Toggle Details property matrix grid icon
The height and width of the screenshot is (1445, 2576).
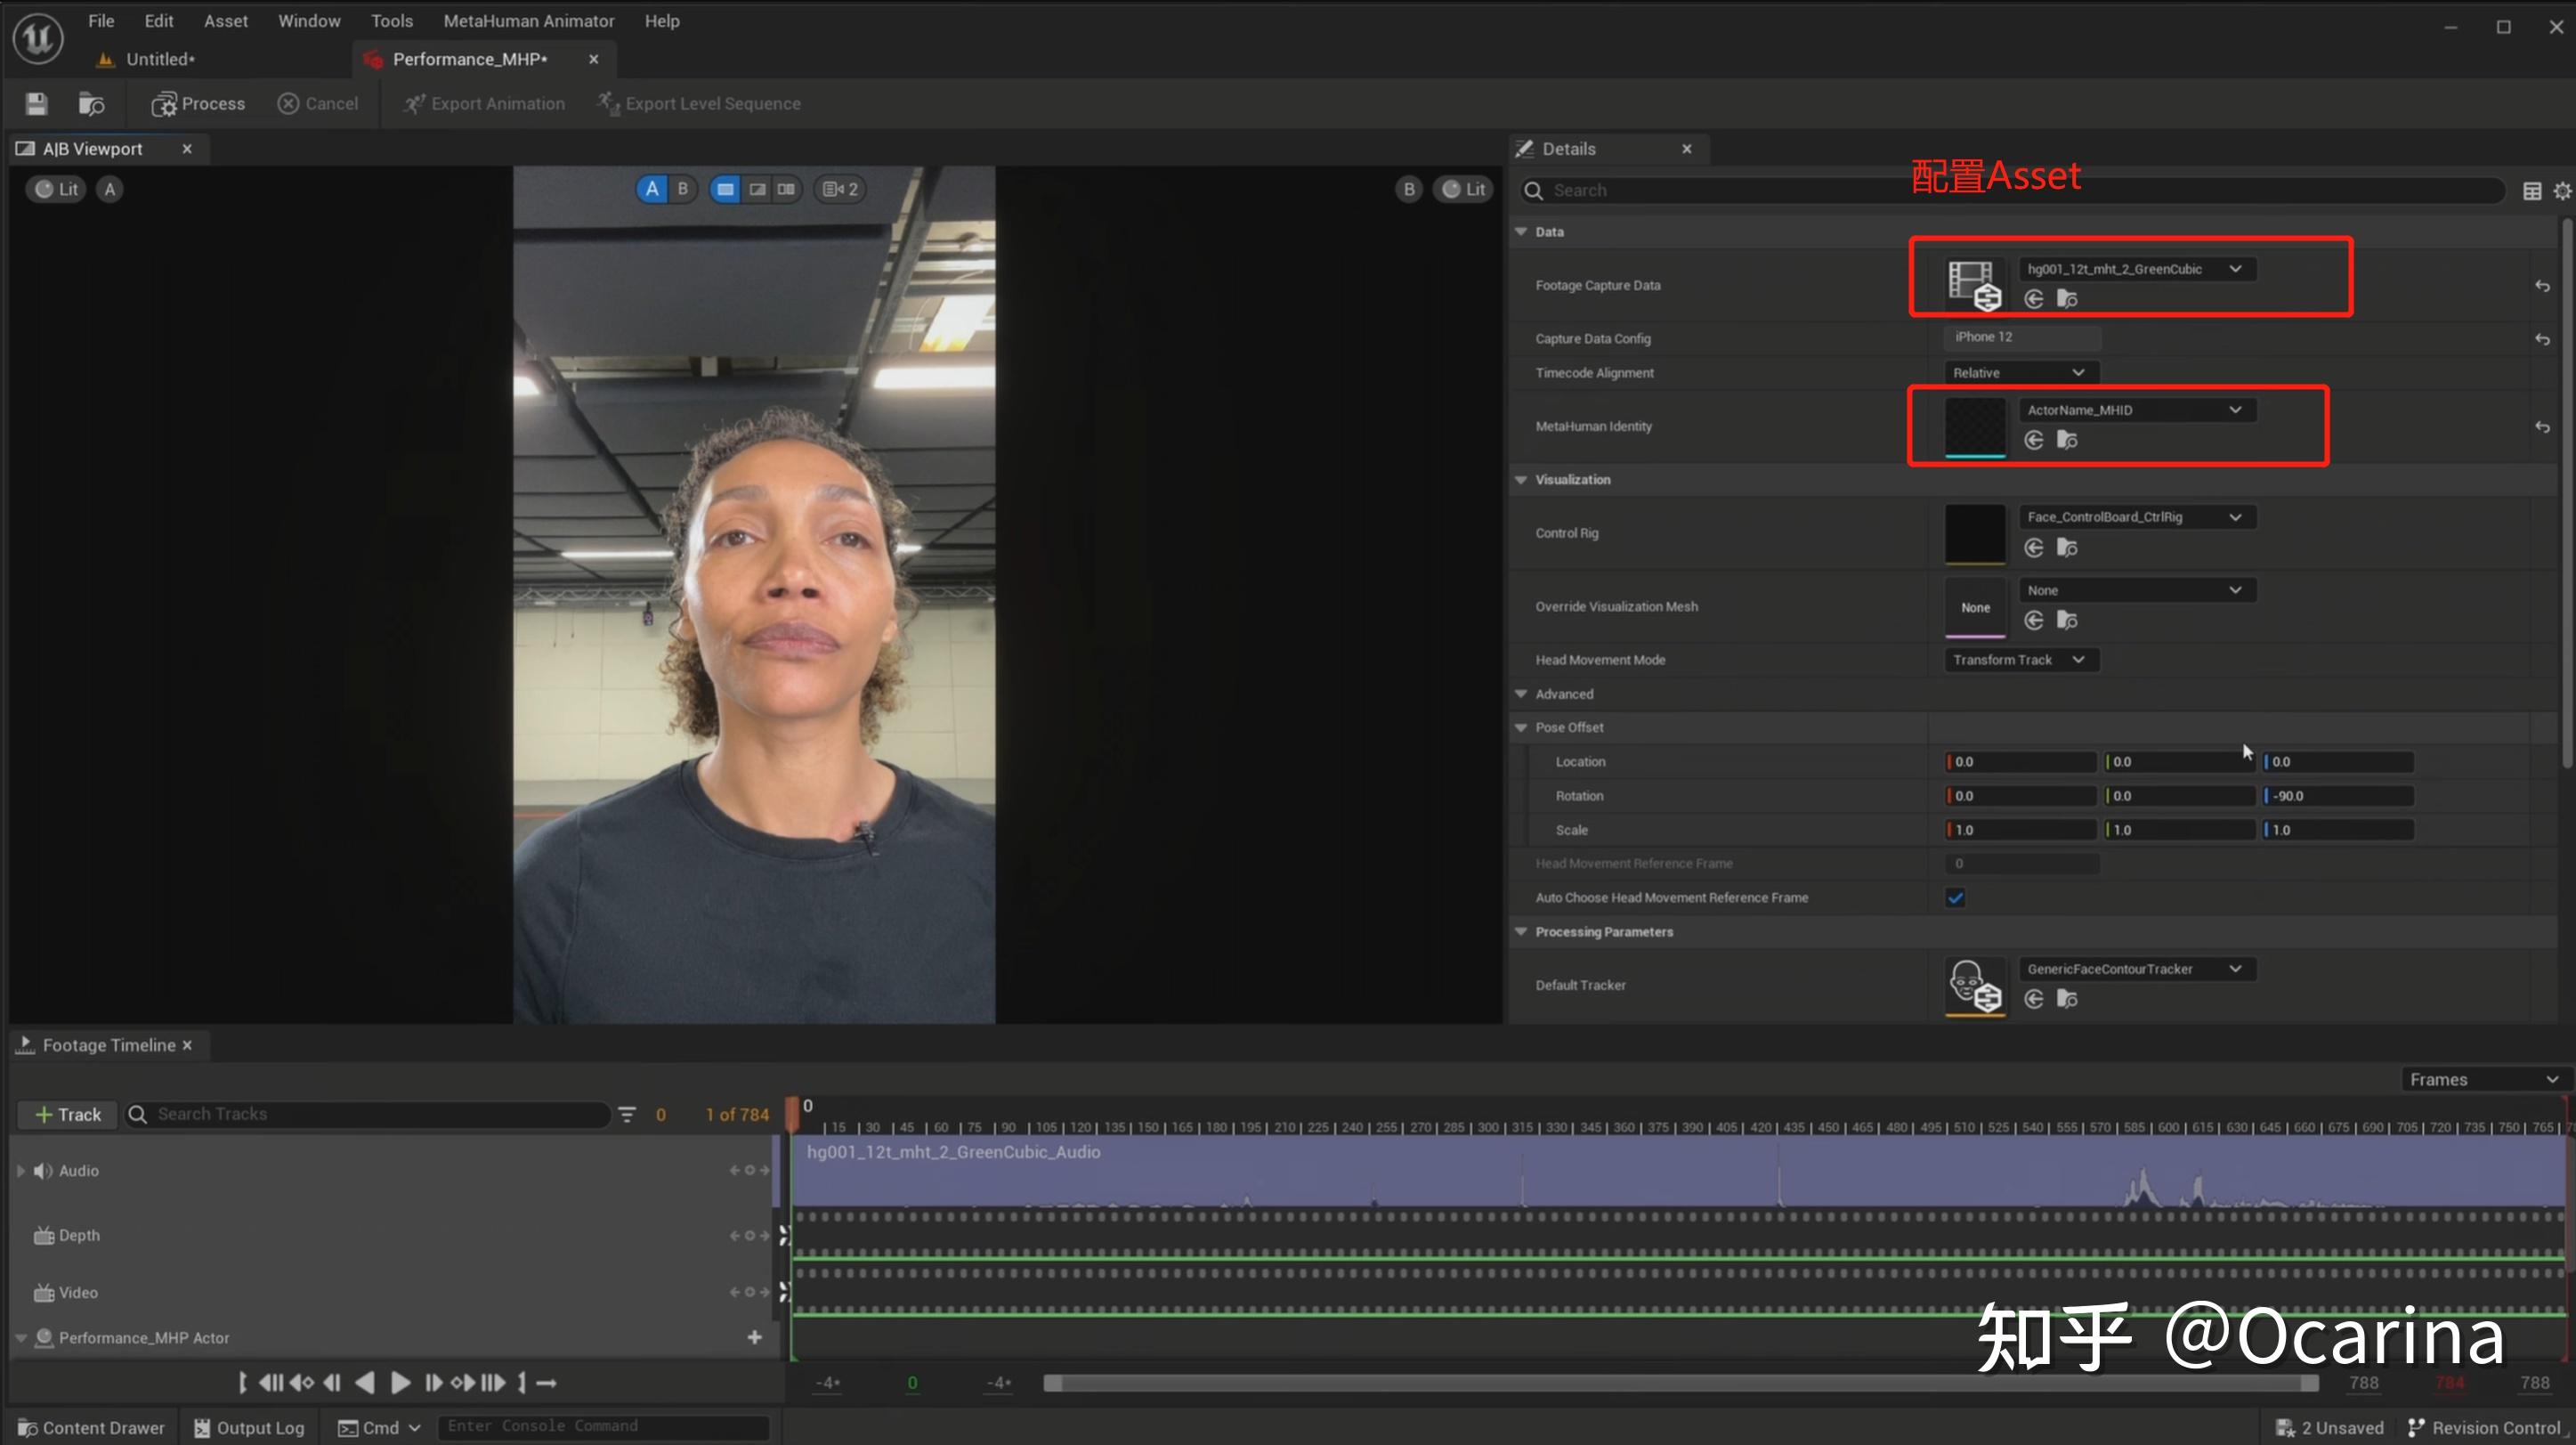2531,190
